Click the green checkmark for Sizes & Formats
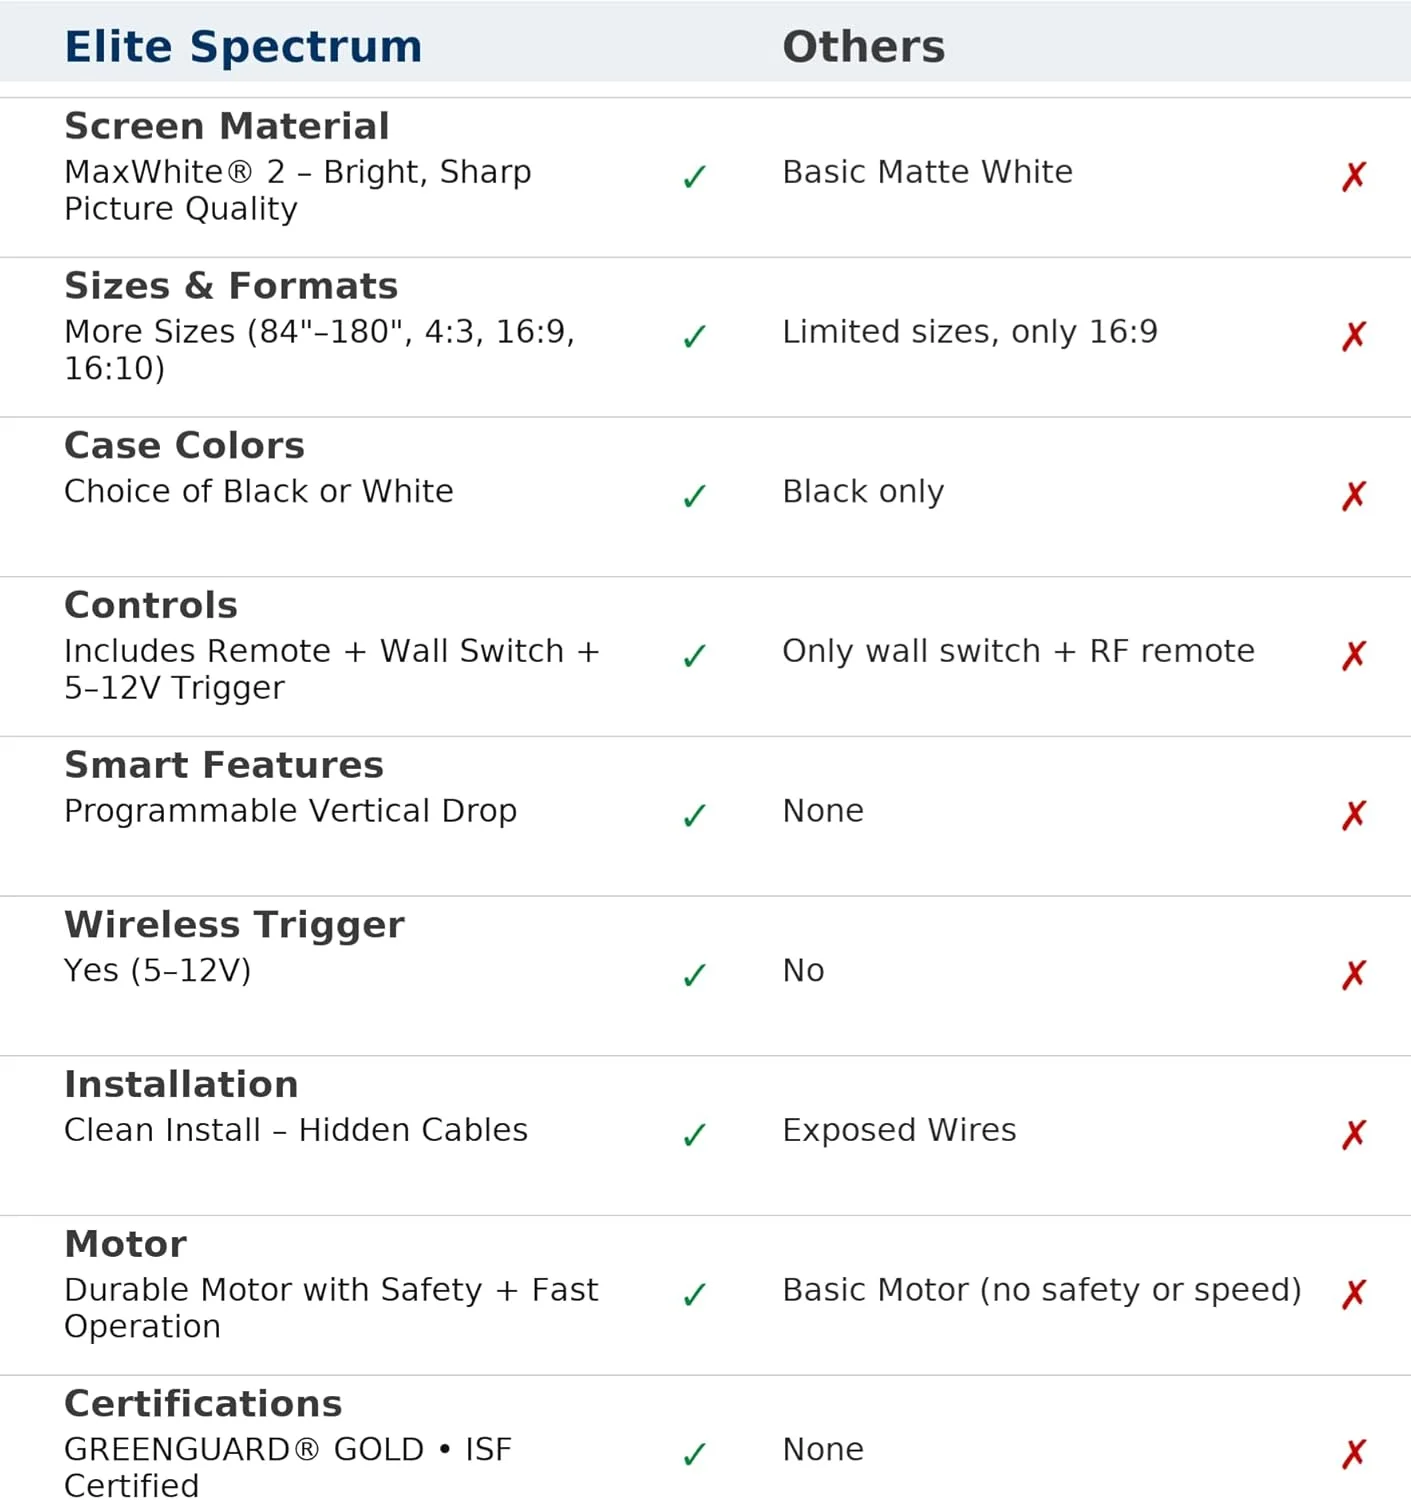 pos(694,336)
